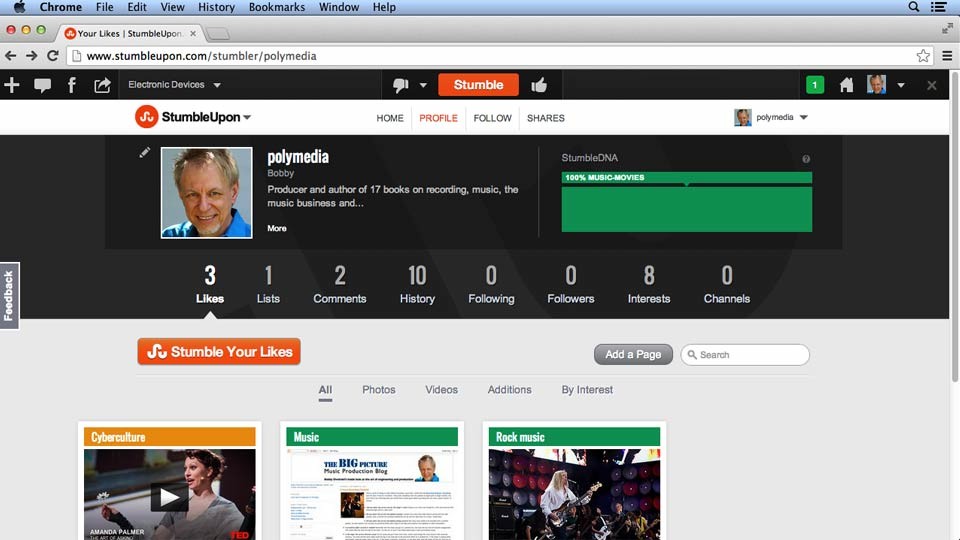Close the StumbleUpon toolbar with the X
Screen dimensions: 960x540
[931, 85]
